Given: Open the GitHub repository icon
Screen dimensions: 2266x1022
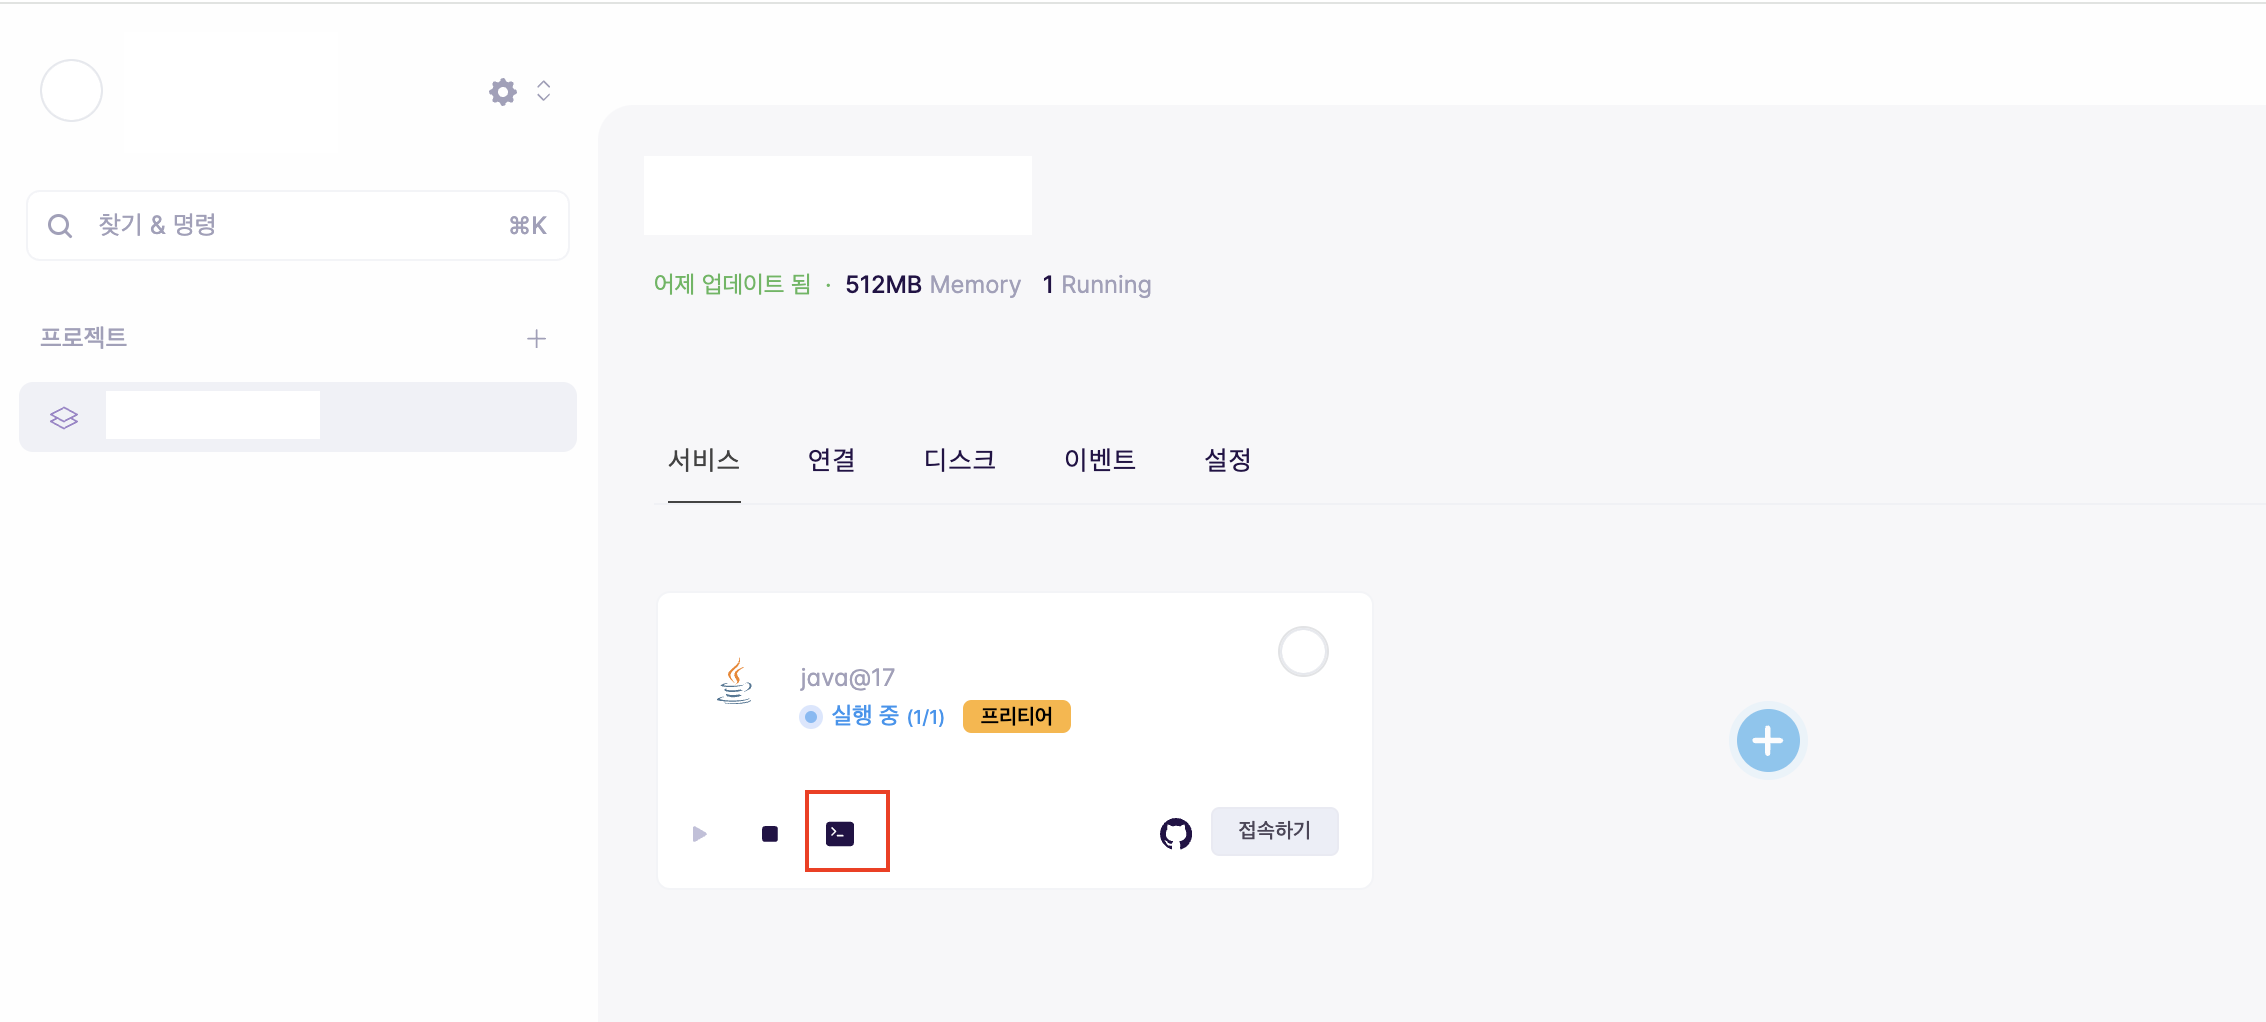Looking at the screenshot, I should click(1176, 833).
